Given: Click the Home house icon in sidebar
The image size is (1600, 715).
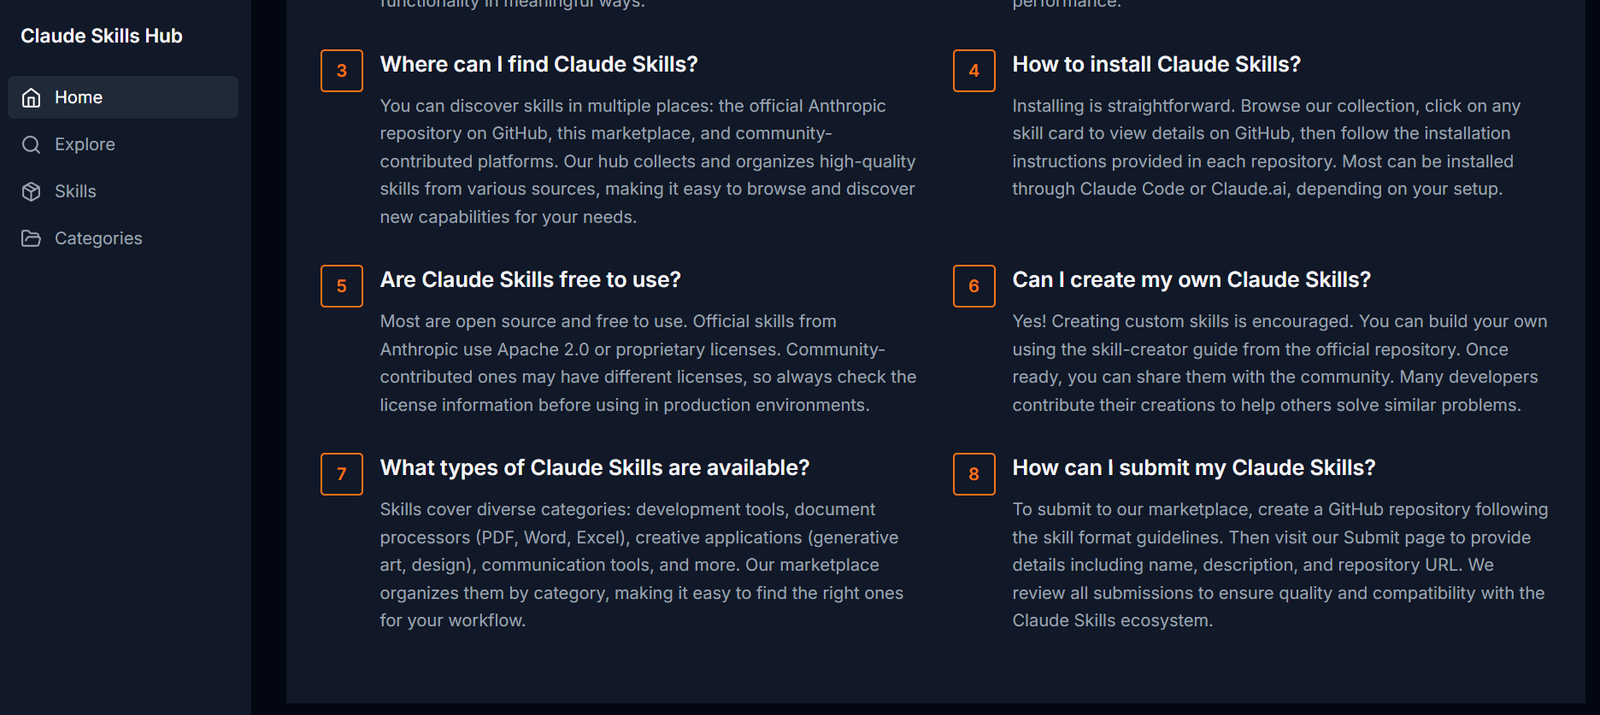Looking at the screenshot, I should click(x=32, y=98).
